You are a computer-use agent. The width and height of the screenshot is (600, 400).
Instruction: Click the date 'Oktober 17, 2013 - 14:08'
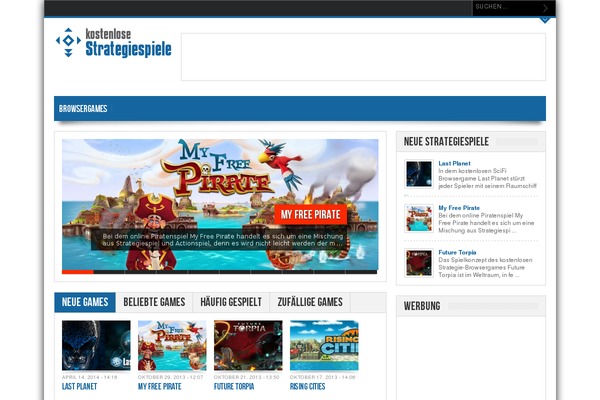click(323, 377)
